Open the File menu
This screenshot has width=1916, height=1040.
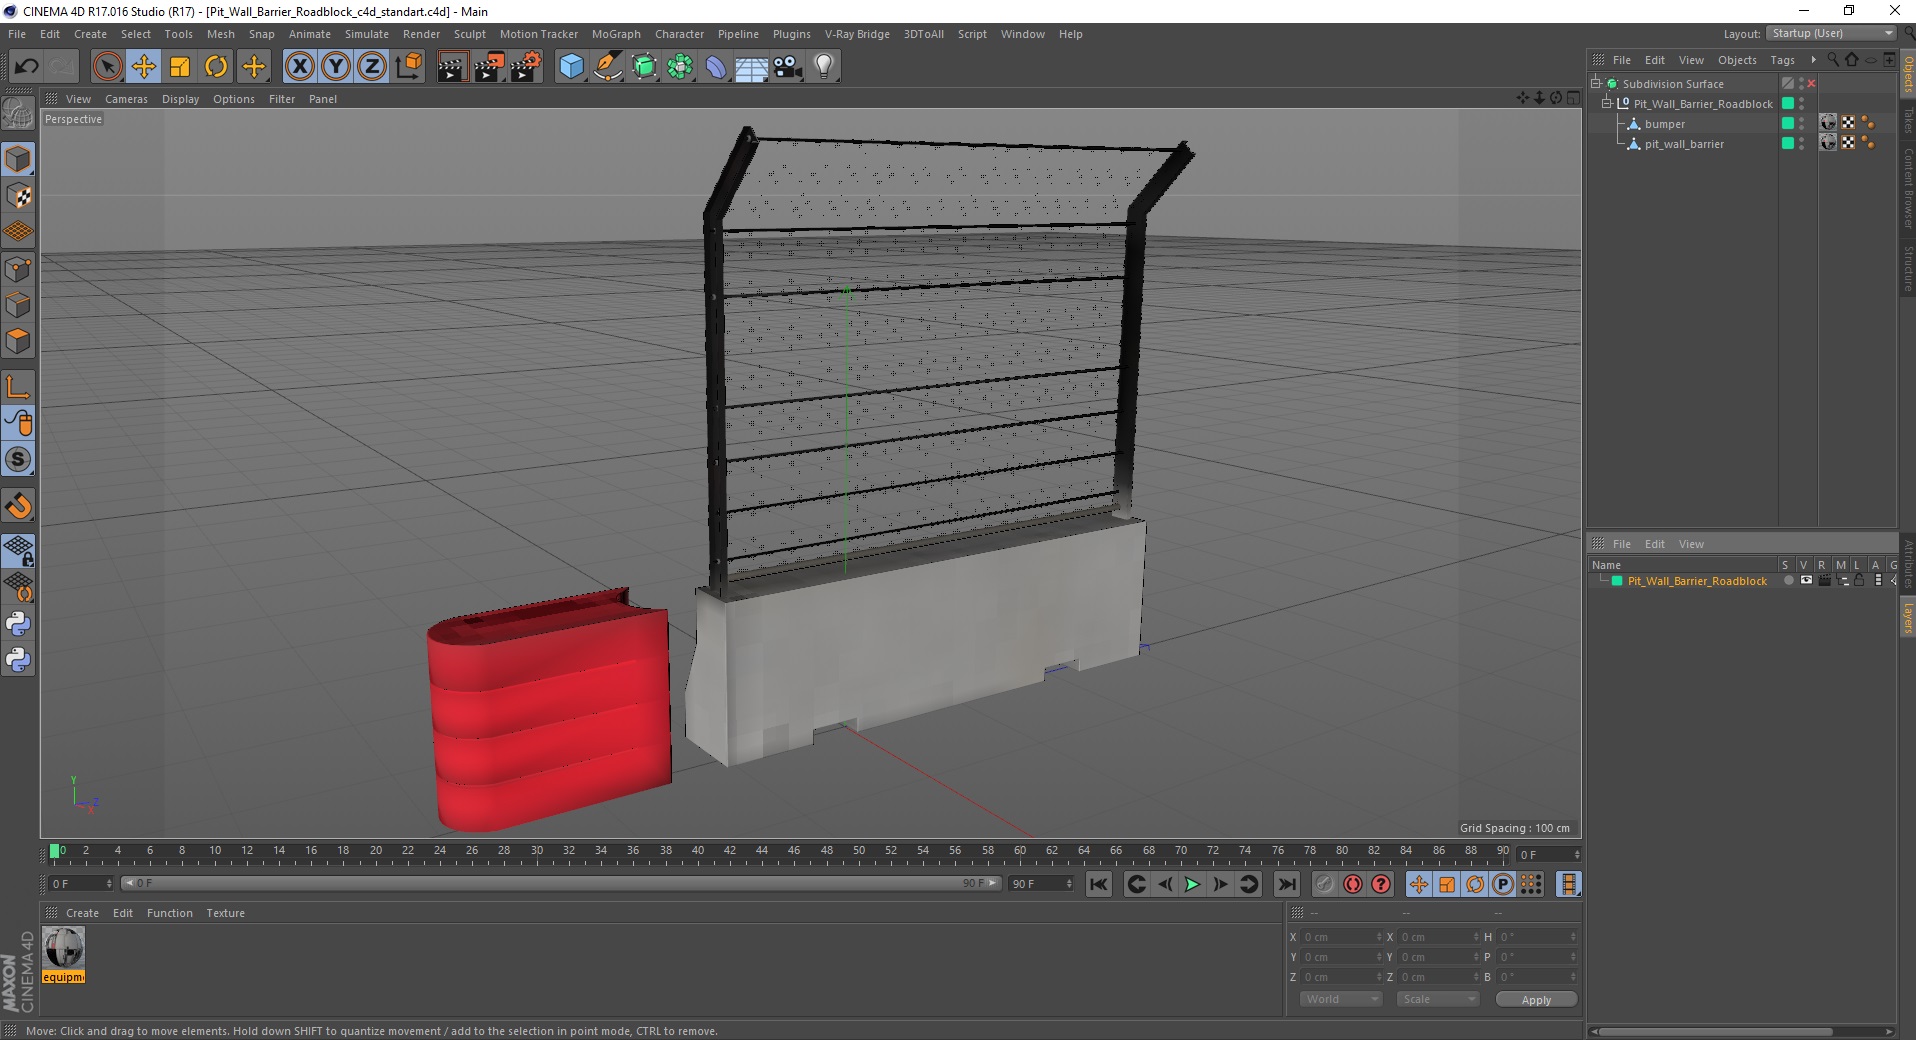pos(17,34)
